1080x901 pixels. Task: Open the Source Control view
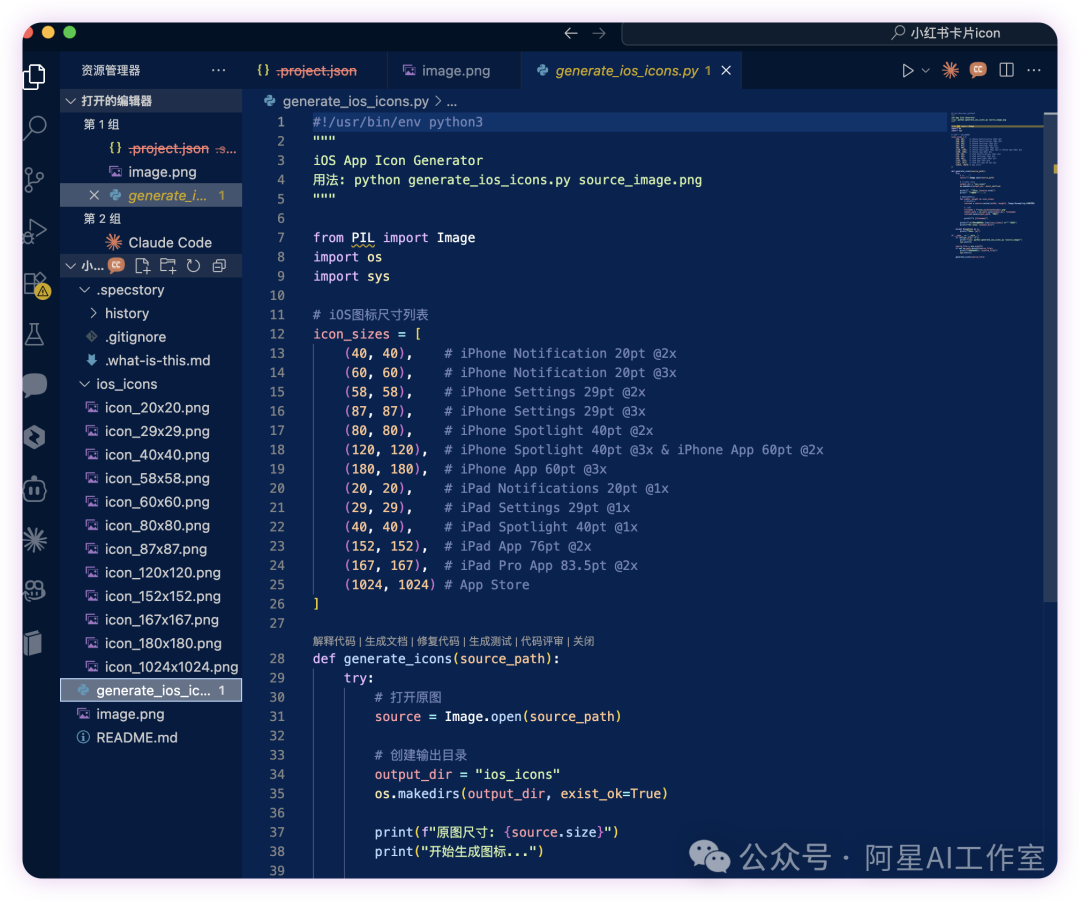click(35, 179)
